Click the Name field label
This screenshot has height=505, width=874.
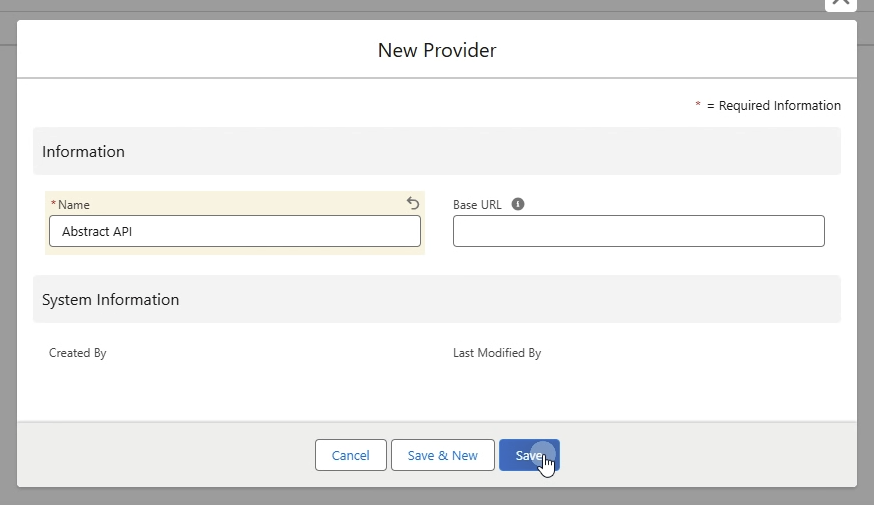point(74,205)
